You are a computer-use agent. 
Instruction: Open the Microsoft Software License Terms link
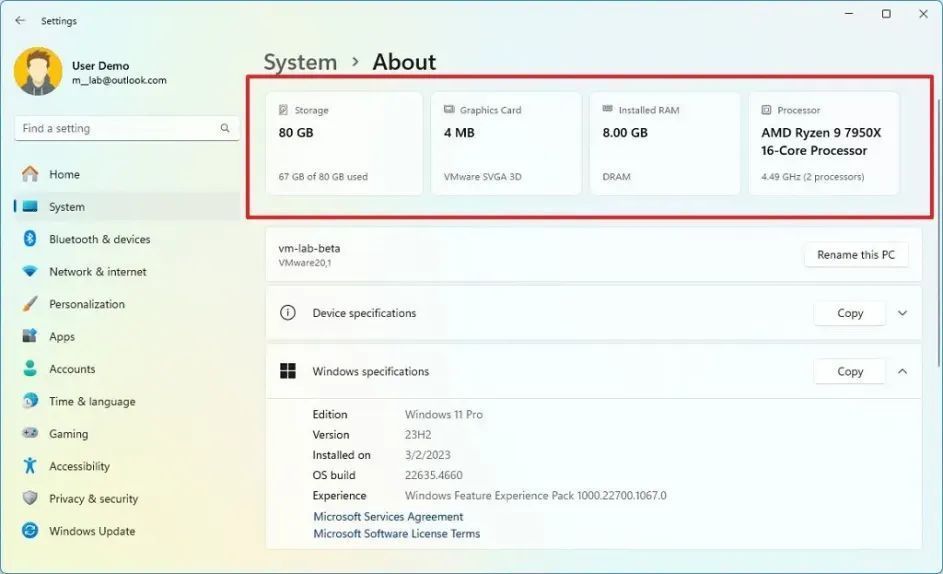(397, 533)
